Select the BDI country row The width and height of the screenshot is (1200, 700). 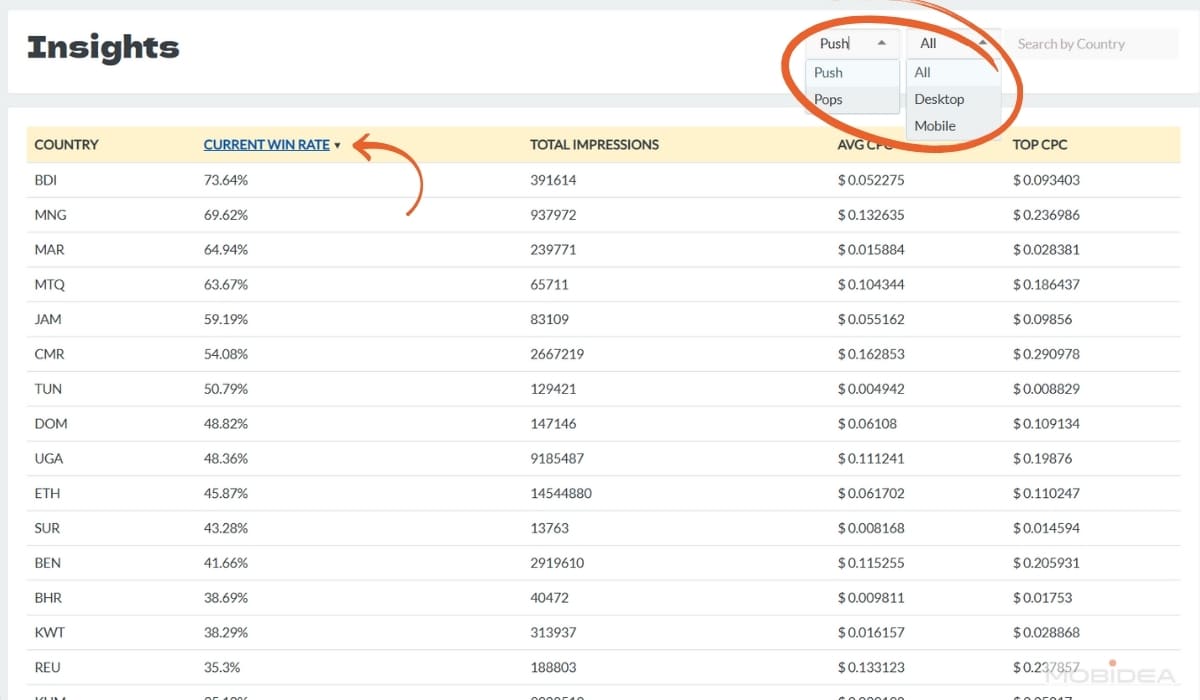pyautogui.click(x=47, y=180)
